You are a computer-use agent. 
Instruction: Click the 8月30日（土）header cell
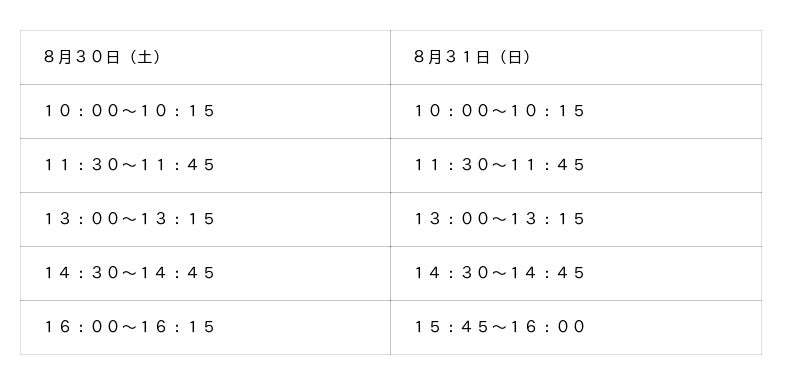(205, 57)
